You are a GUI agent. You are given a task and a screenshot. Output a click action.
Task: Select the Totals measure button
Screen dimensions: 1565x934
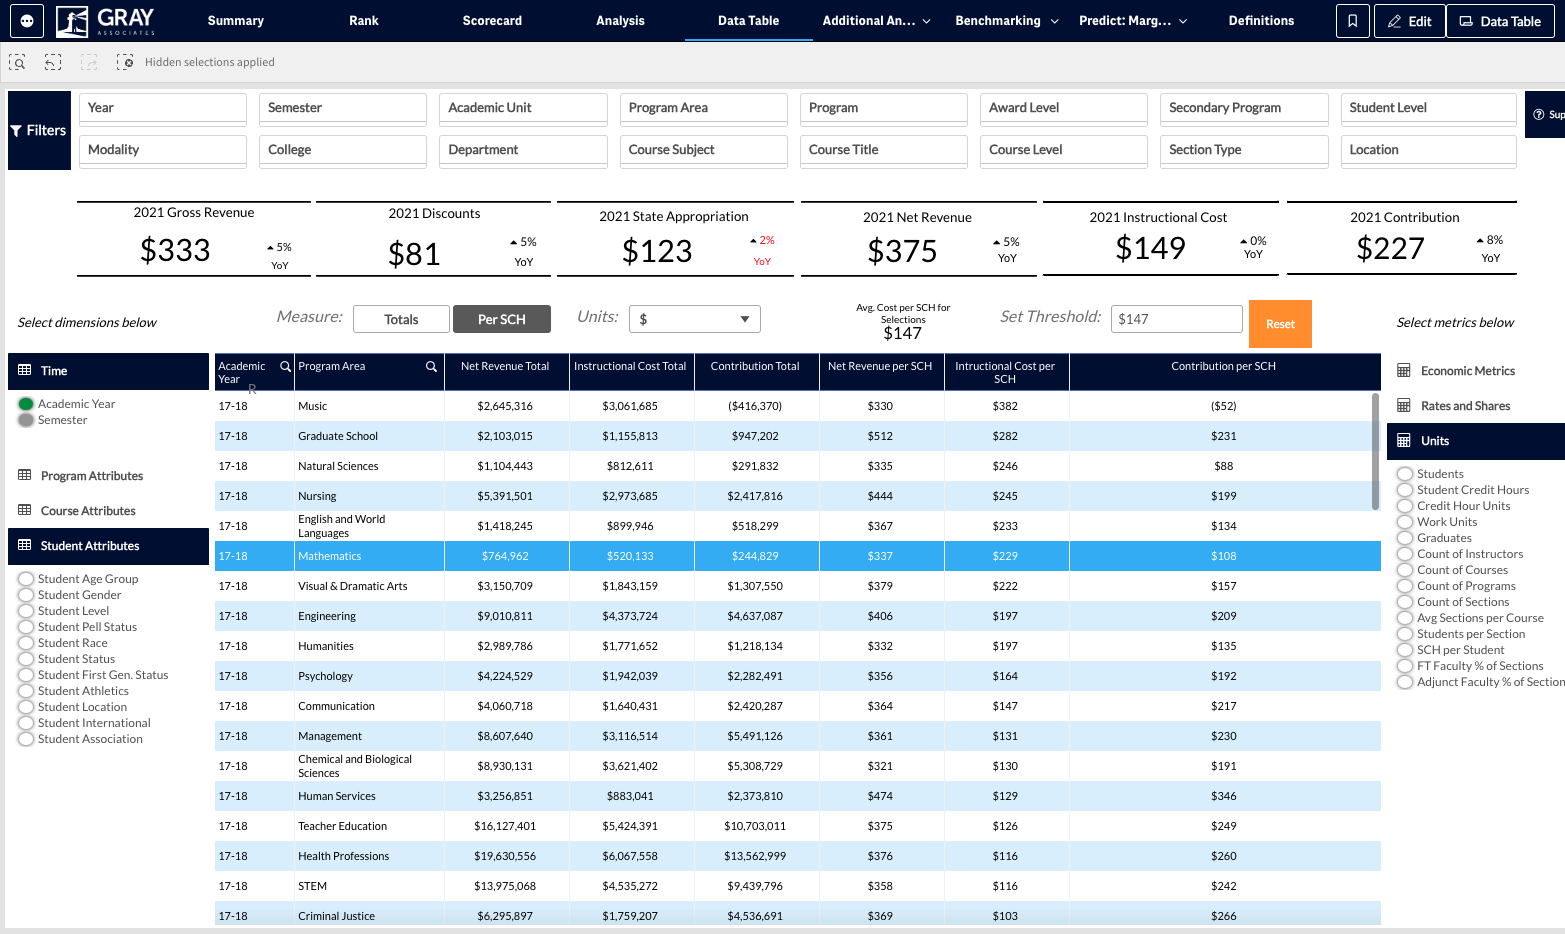pyautogui.click(x=401, y=319)
